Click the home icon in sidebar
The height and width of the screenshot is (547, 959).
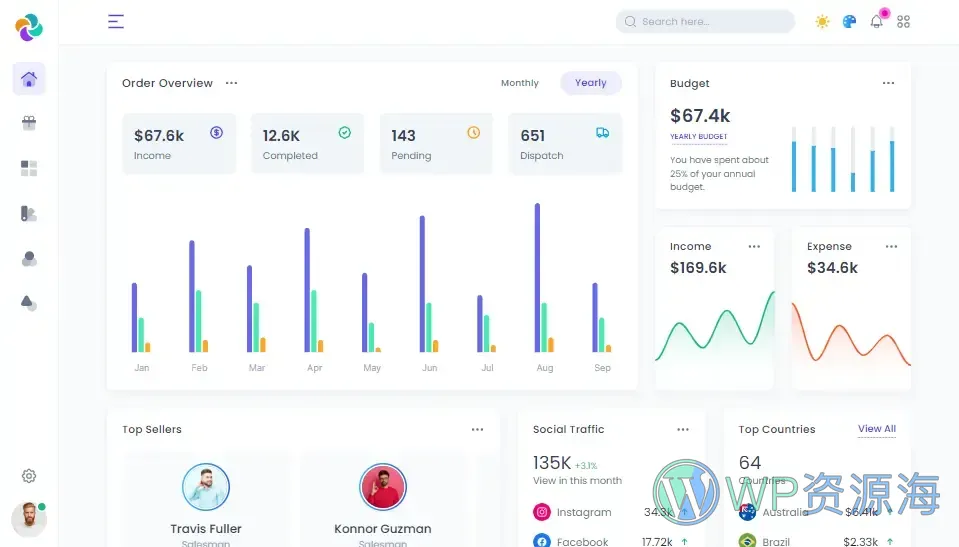(29, 79)
